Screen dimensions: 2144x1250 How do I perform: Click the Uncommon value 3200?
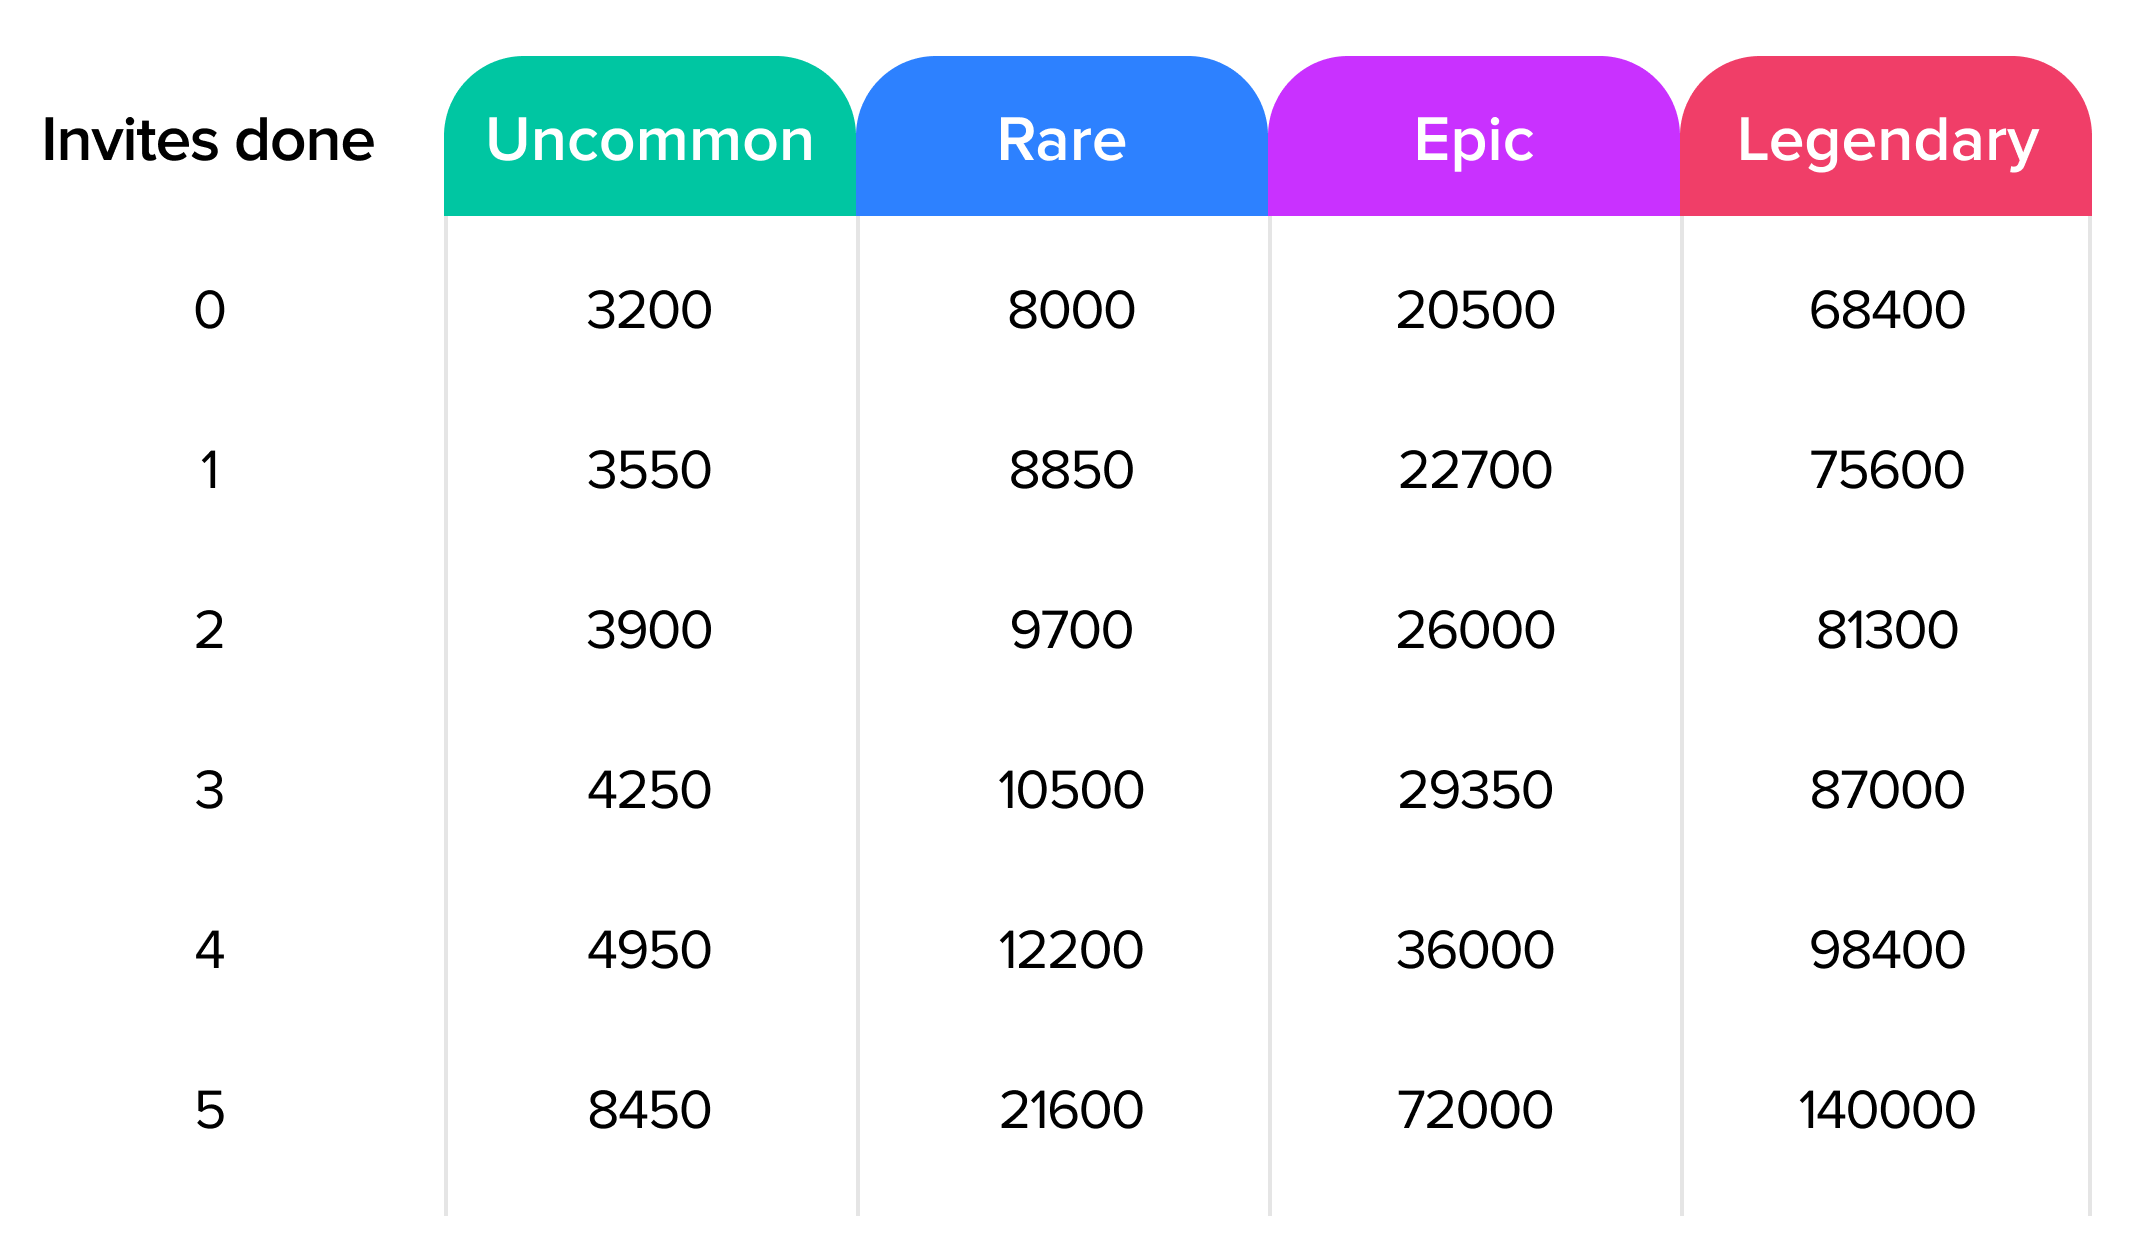coord(649,310)
